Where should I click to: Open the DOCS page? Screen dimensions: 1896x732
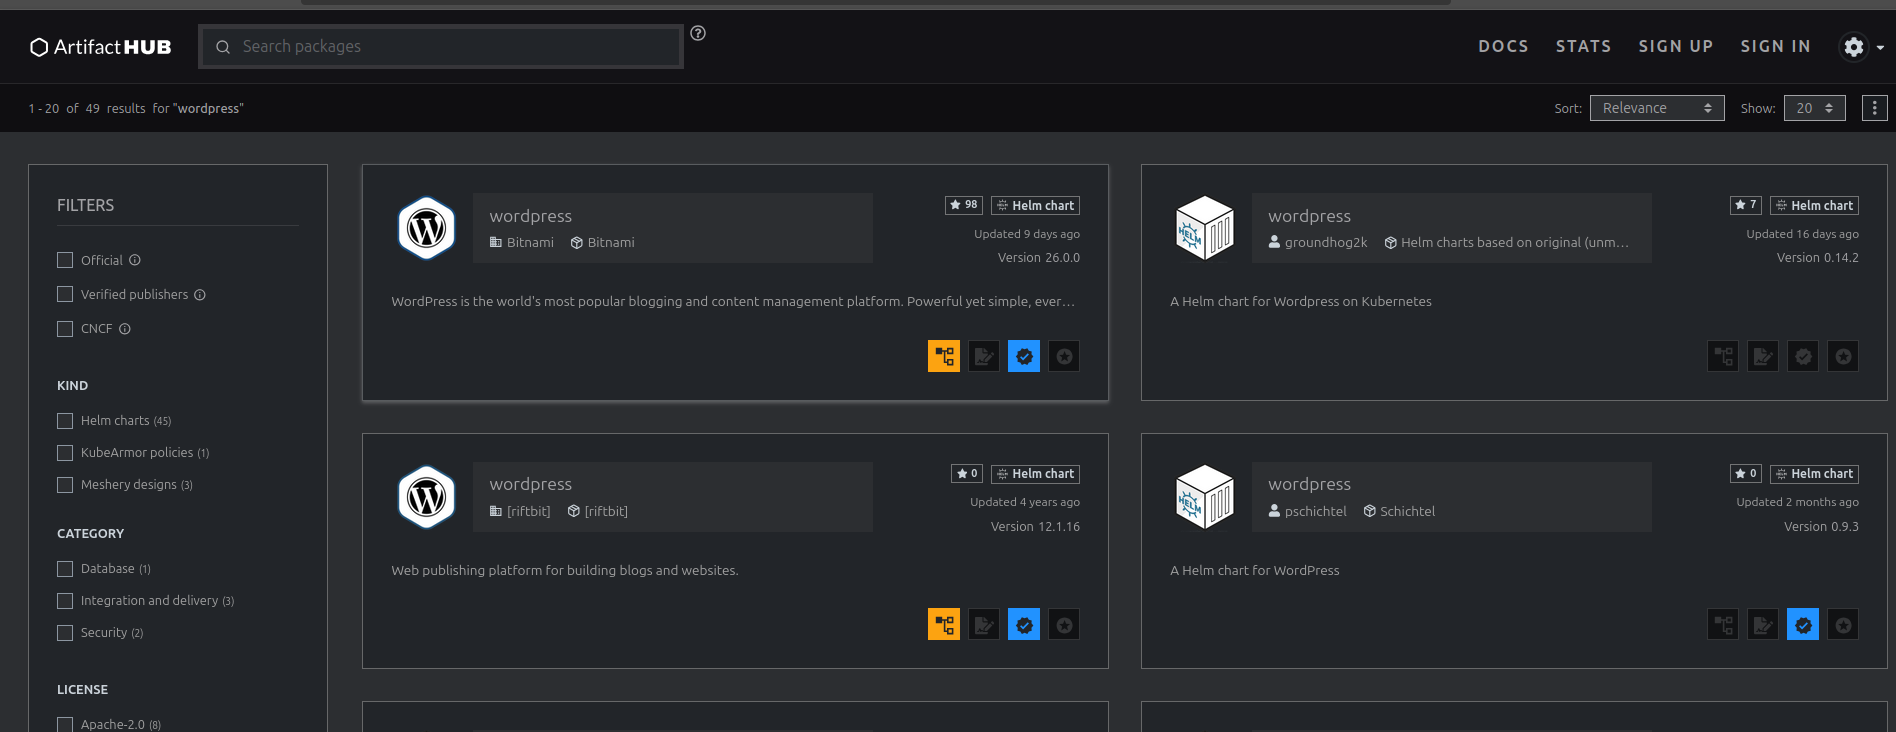point(1503,46)
